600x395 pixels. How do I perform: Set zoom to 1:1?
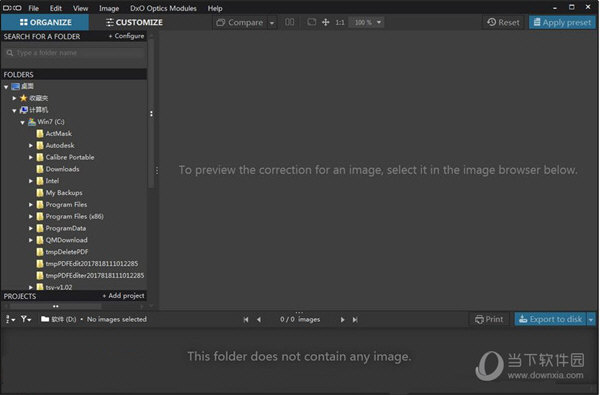[x=340, y=23]
